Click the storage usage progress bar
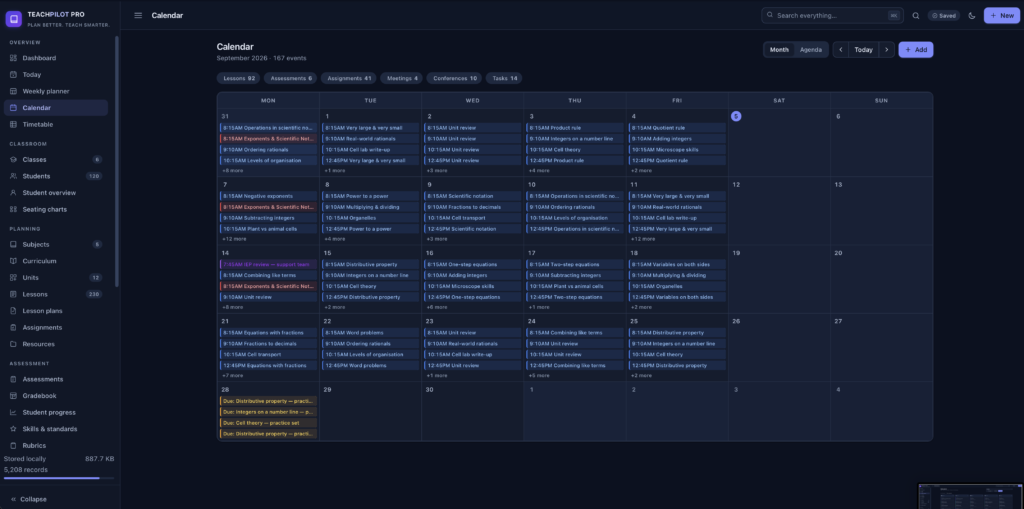This screenshot has width=1024, height=509. (x=59, y=478)
